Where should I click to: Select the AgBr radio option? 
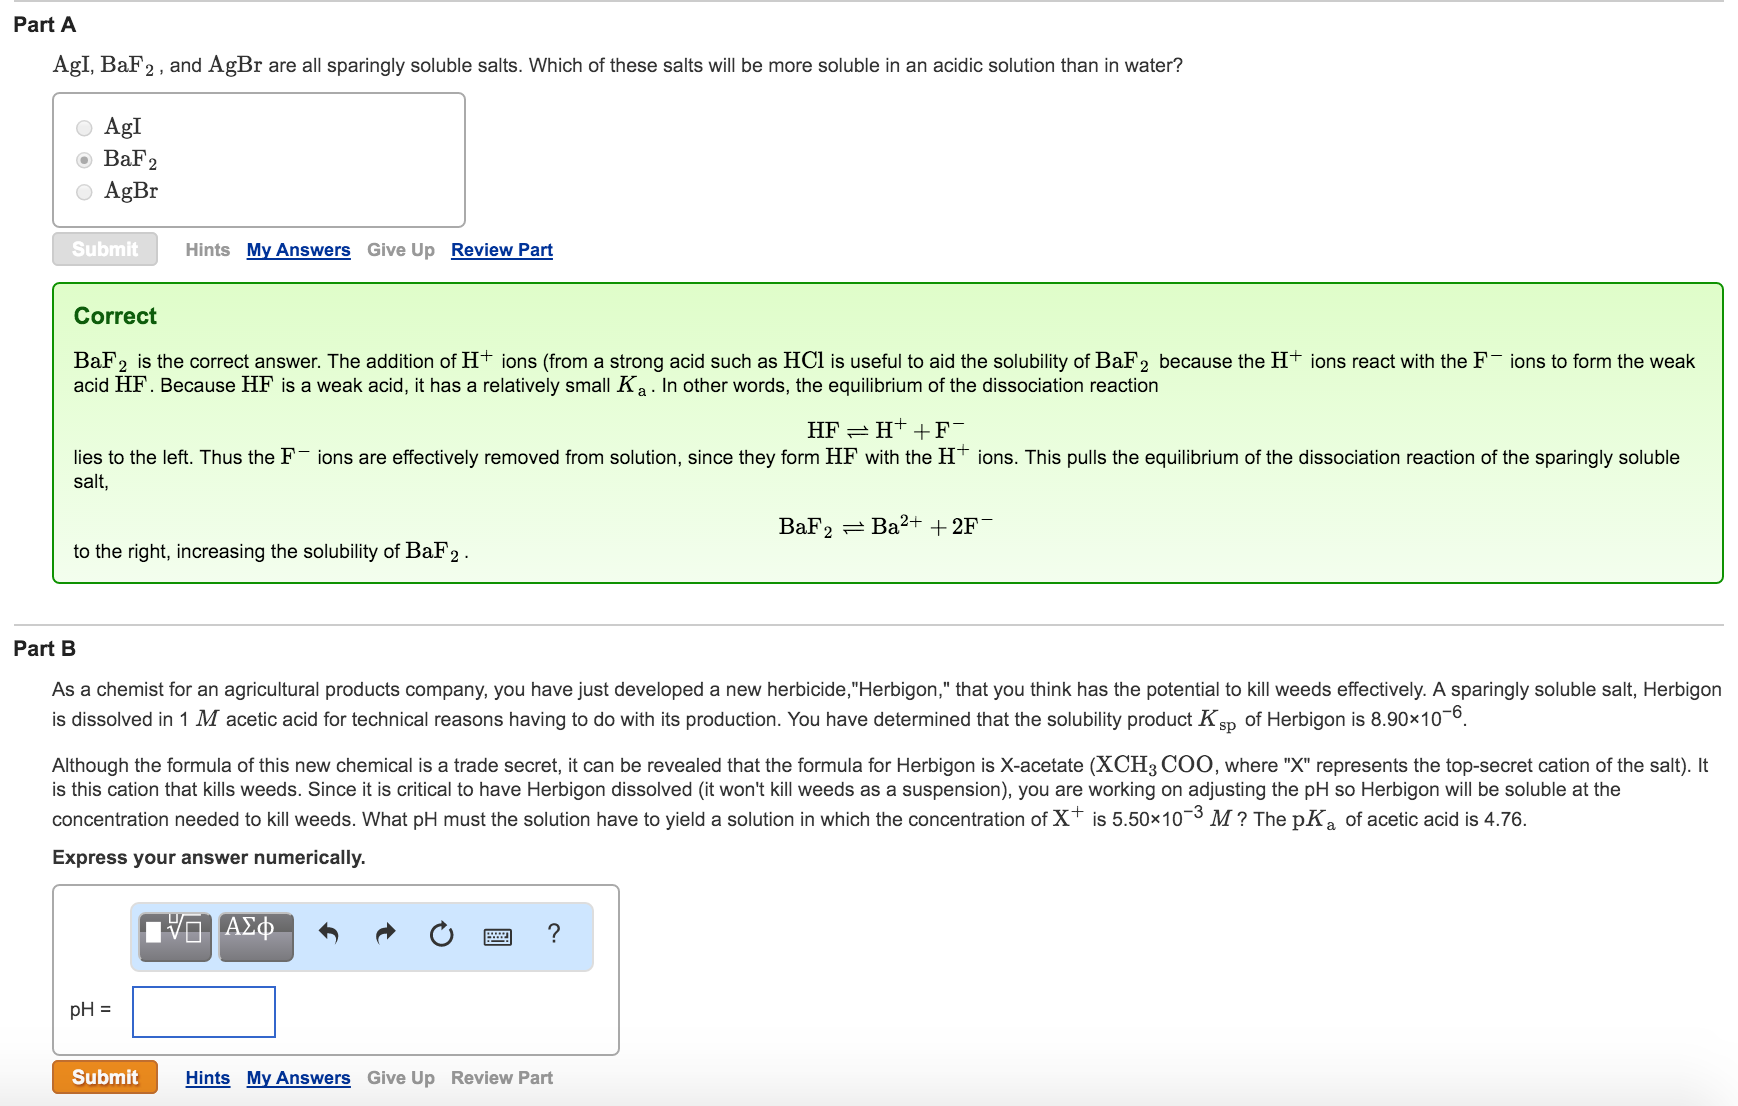pos(83,192)
